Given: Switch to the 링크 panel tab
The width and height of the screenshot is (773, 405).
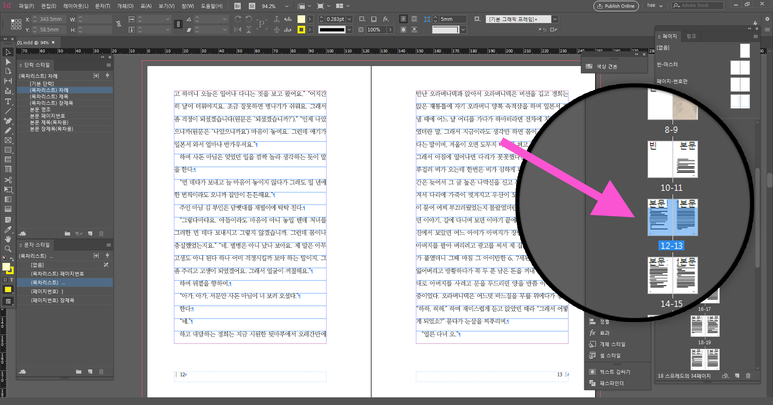Looking at the screenshot, I should tap(691, 36).
